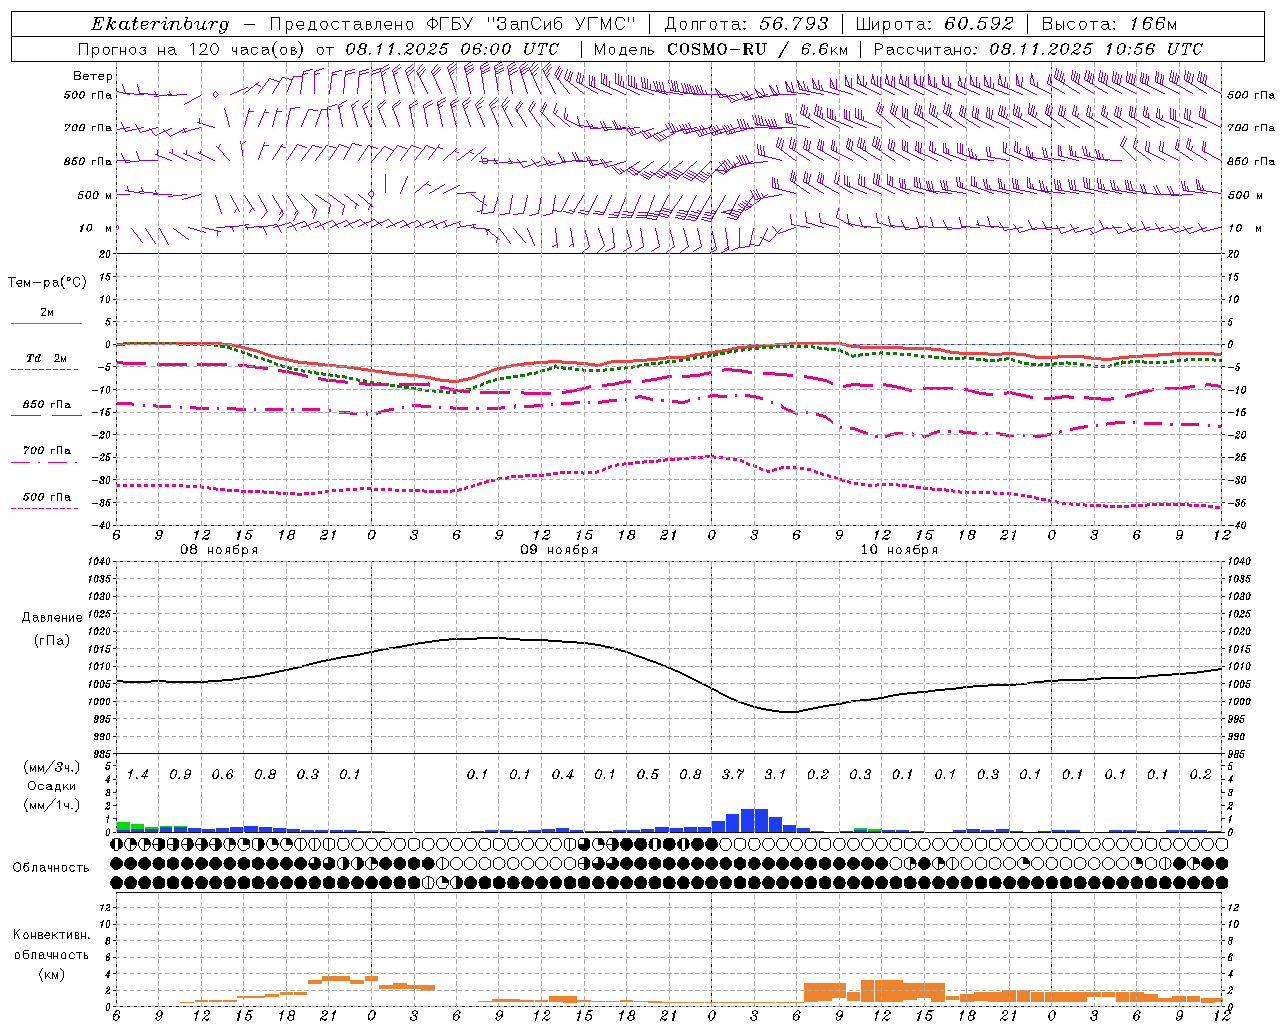Click the "Широта: 60.592" value in the header

tap(934, 24)
